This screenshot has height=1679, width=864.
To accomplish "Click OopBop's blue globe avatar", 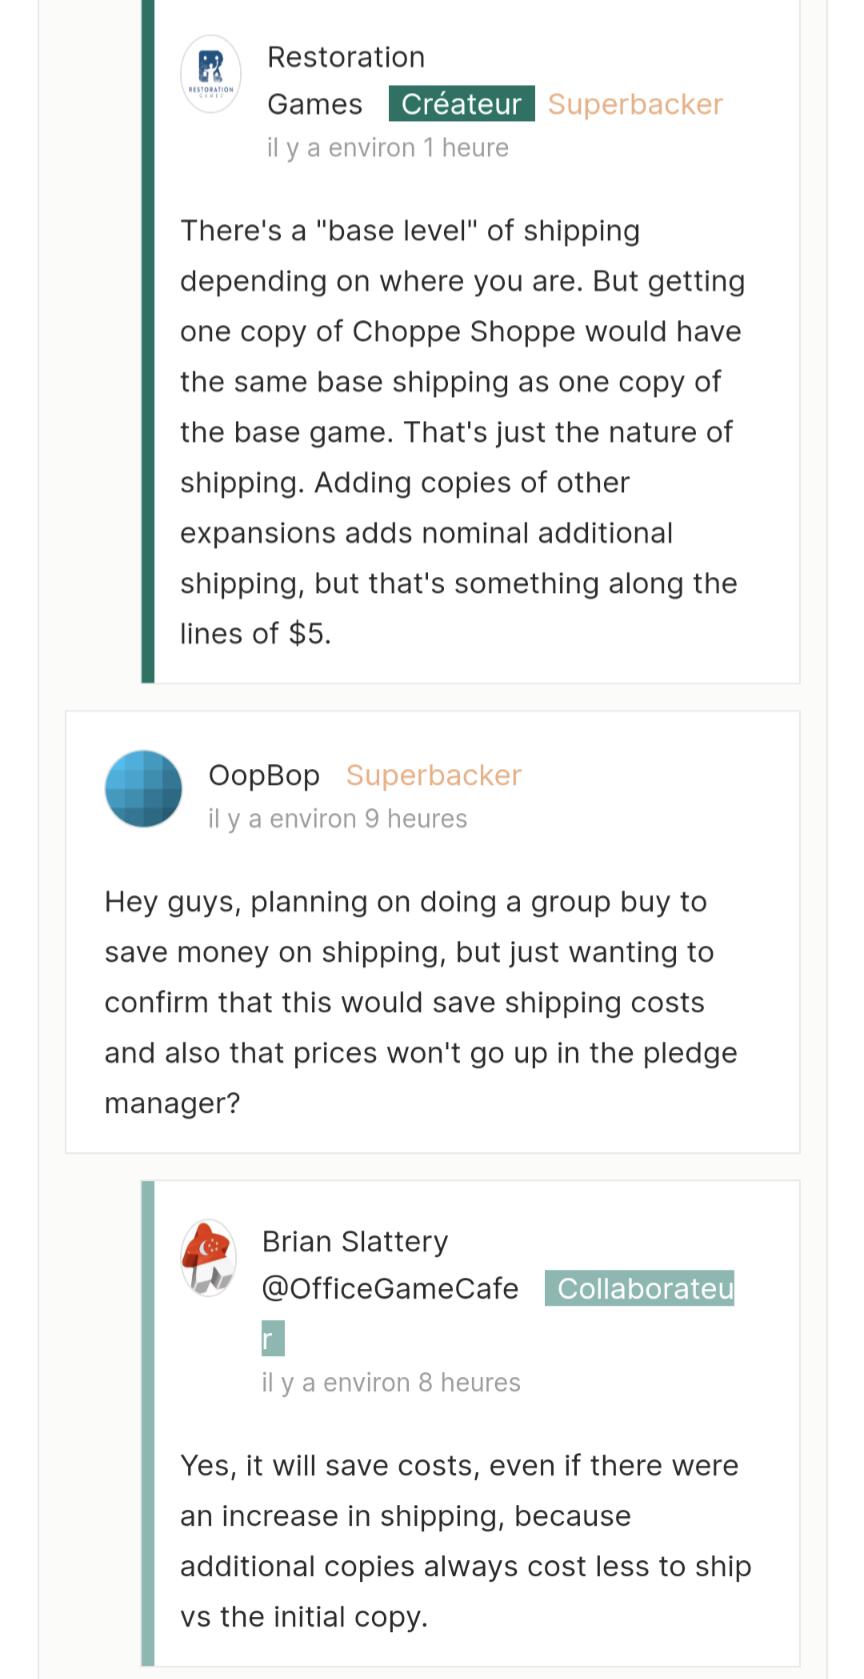I will point(143,789).
